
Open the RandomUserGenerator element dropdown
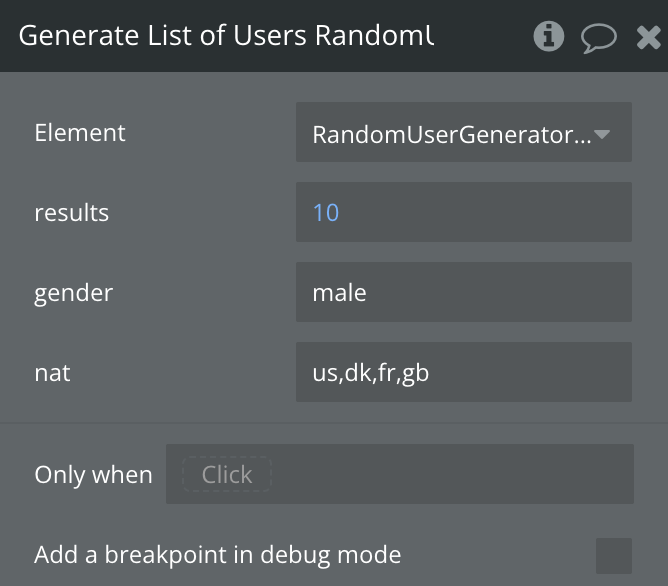click(x=452, y=133)
